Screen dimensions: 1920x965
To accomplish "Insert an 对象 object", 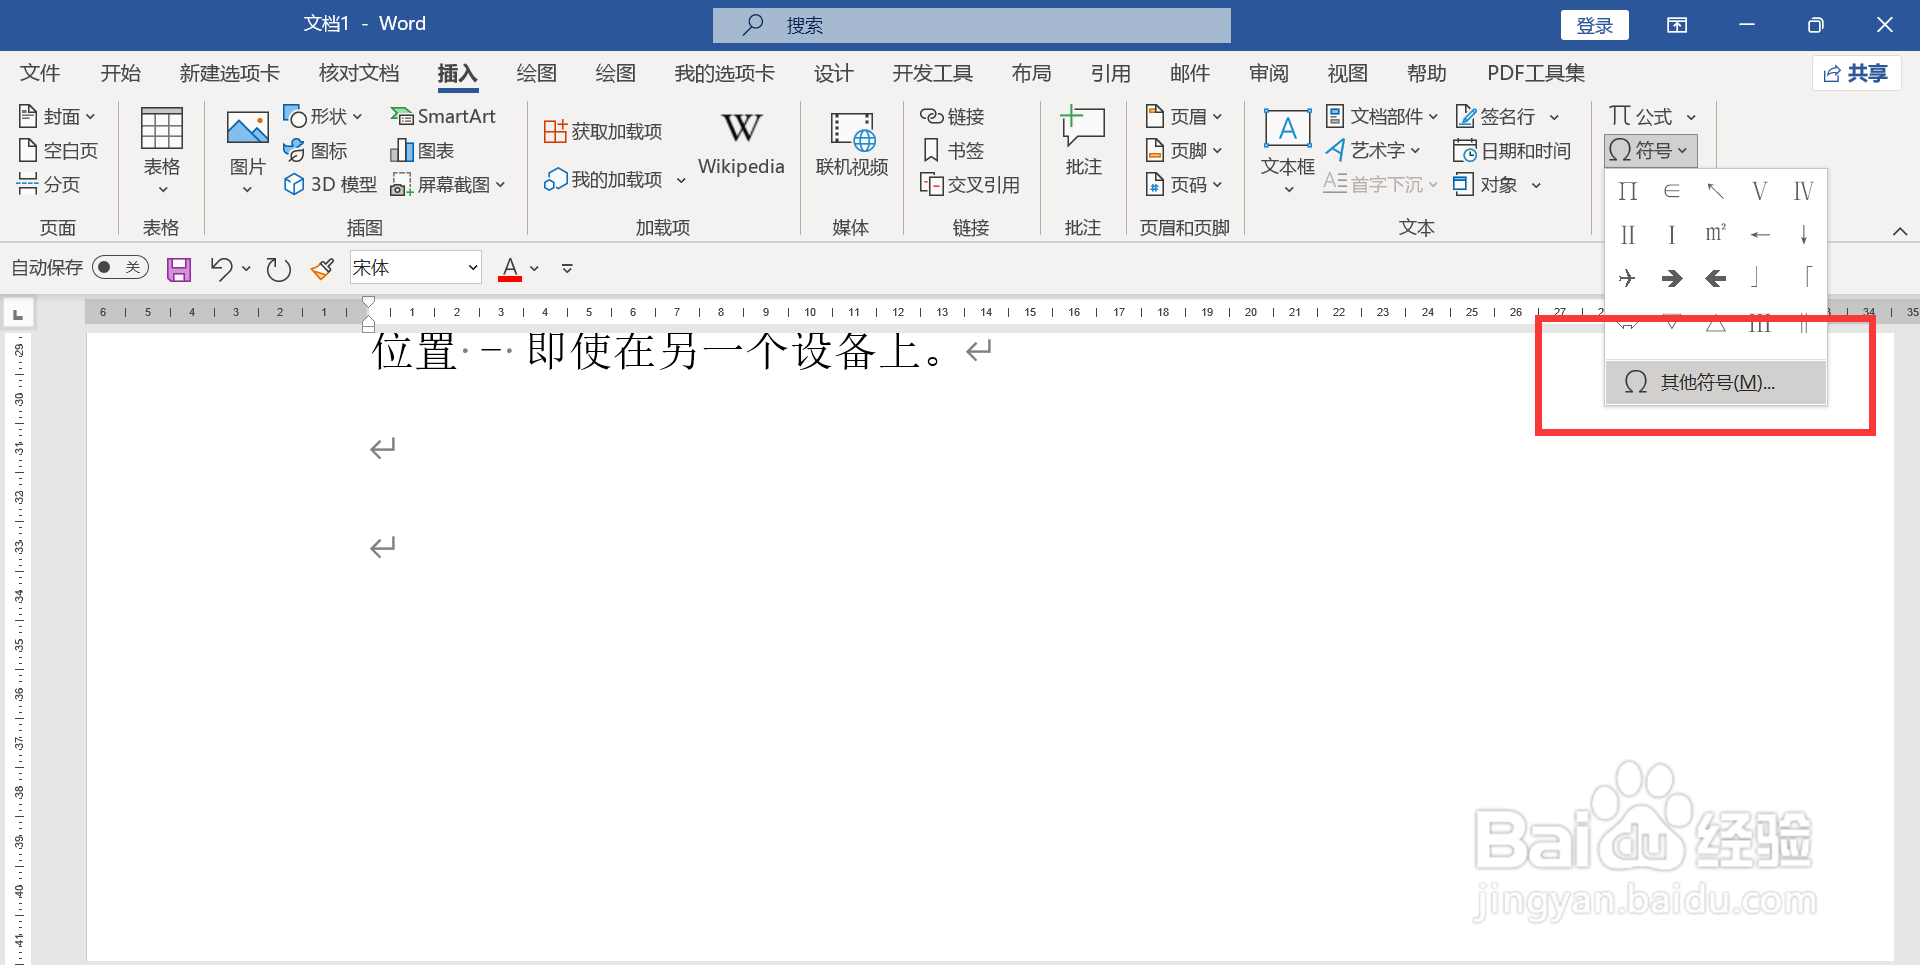I will click(1497, 185).
